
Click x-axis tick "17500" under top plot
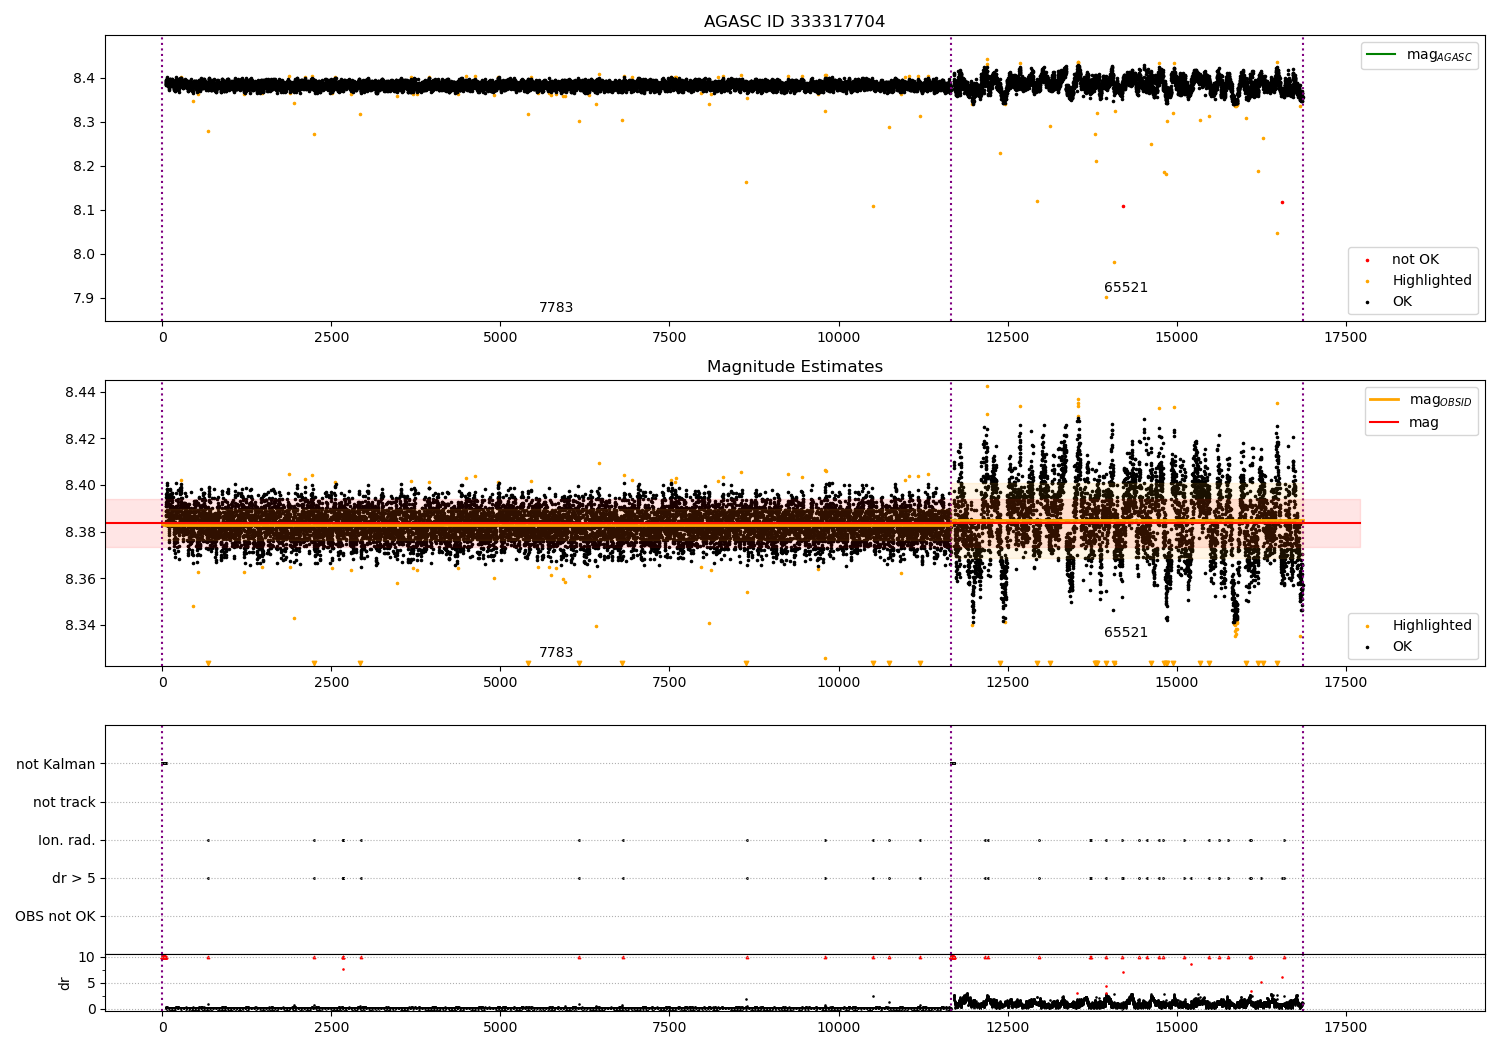click(1345, 338)
